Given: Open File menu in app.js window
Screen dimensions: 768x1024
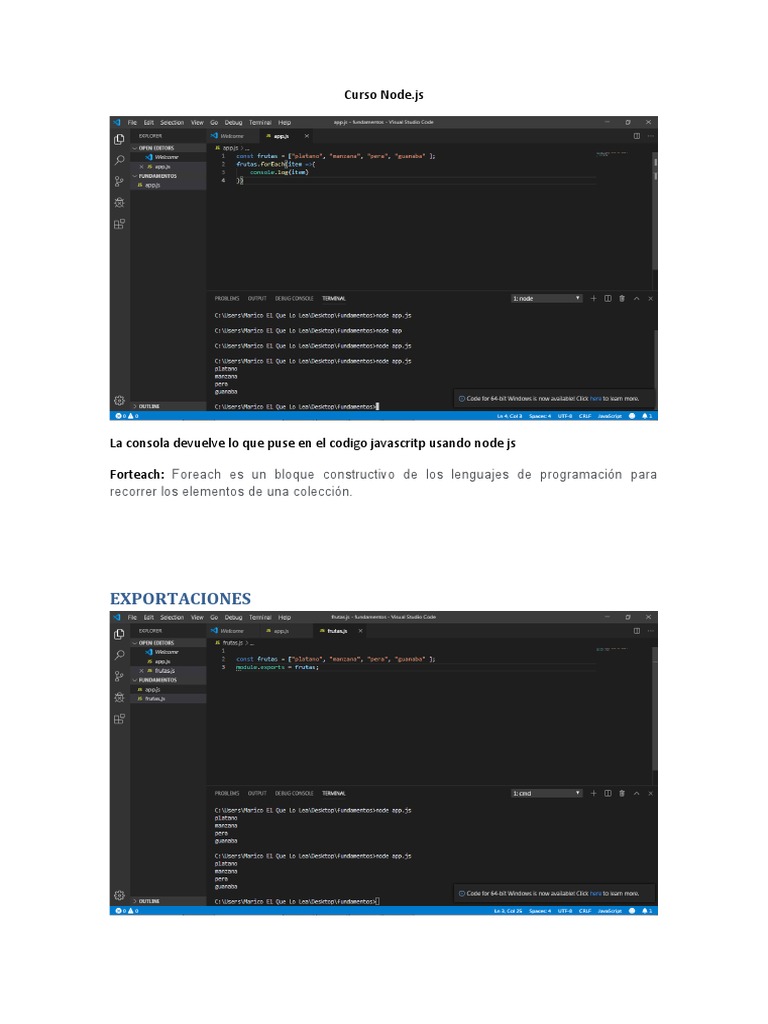Looking at the screenshot, I should coord(133,123).
